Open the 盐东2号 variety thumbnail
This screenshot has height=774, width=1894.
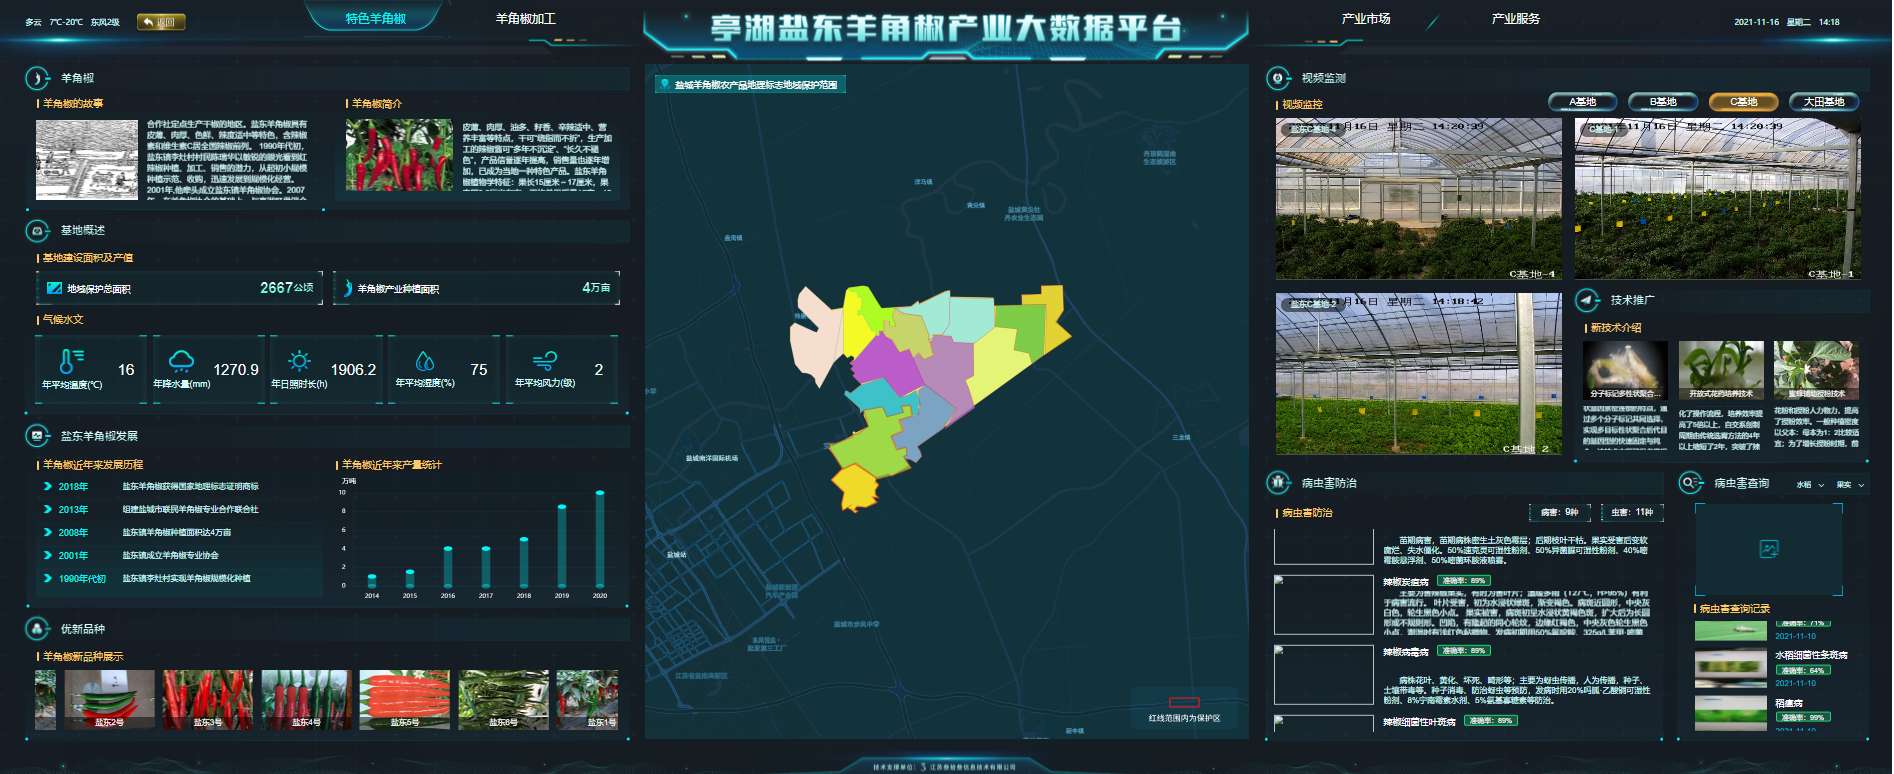pos(109,699)
